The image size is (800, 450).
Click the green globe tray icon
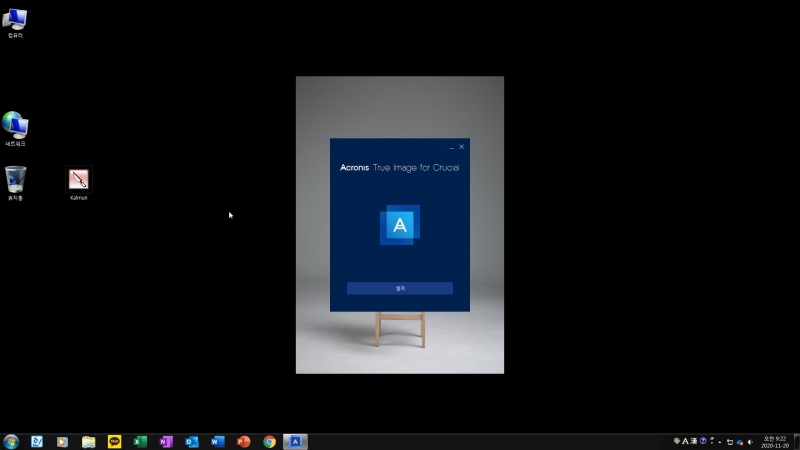coord(677,441)
